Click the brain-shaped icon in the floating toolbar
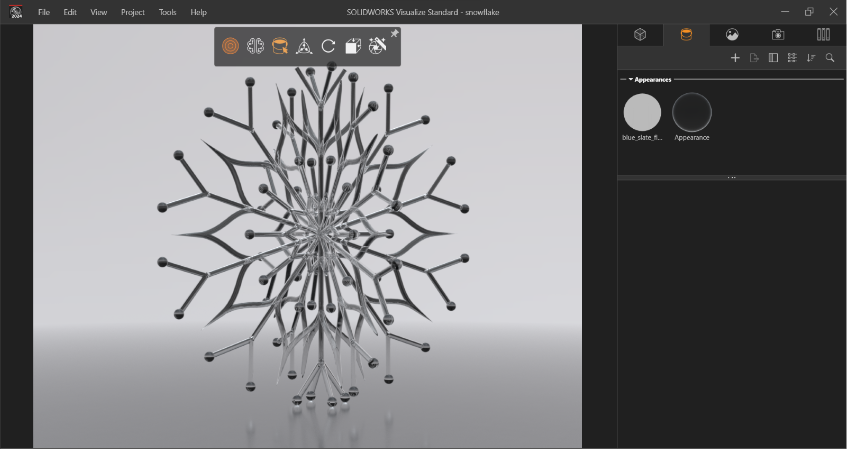 [255, 46]
